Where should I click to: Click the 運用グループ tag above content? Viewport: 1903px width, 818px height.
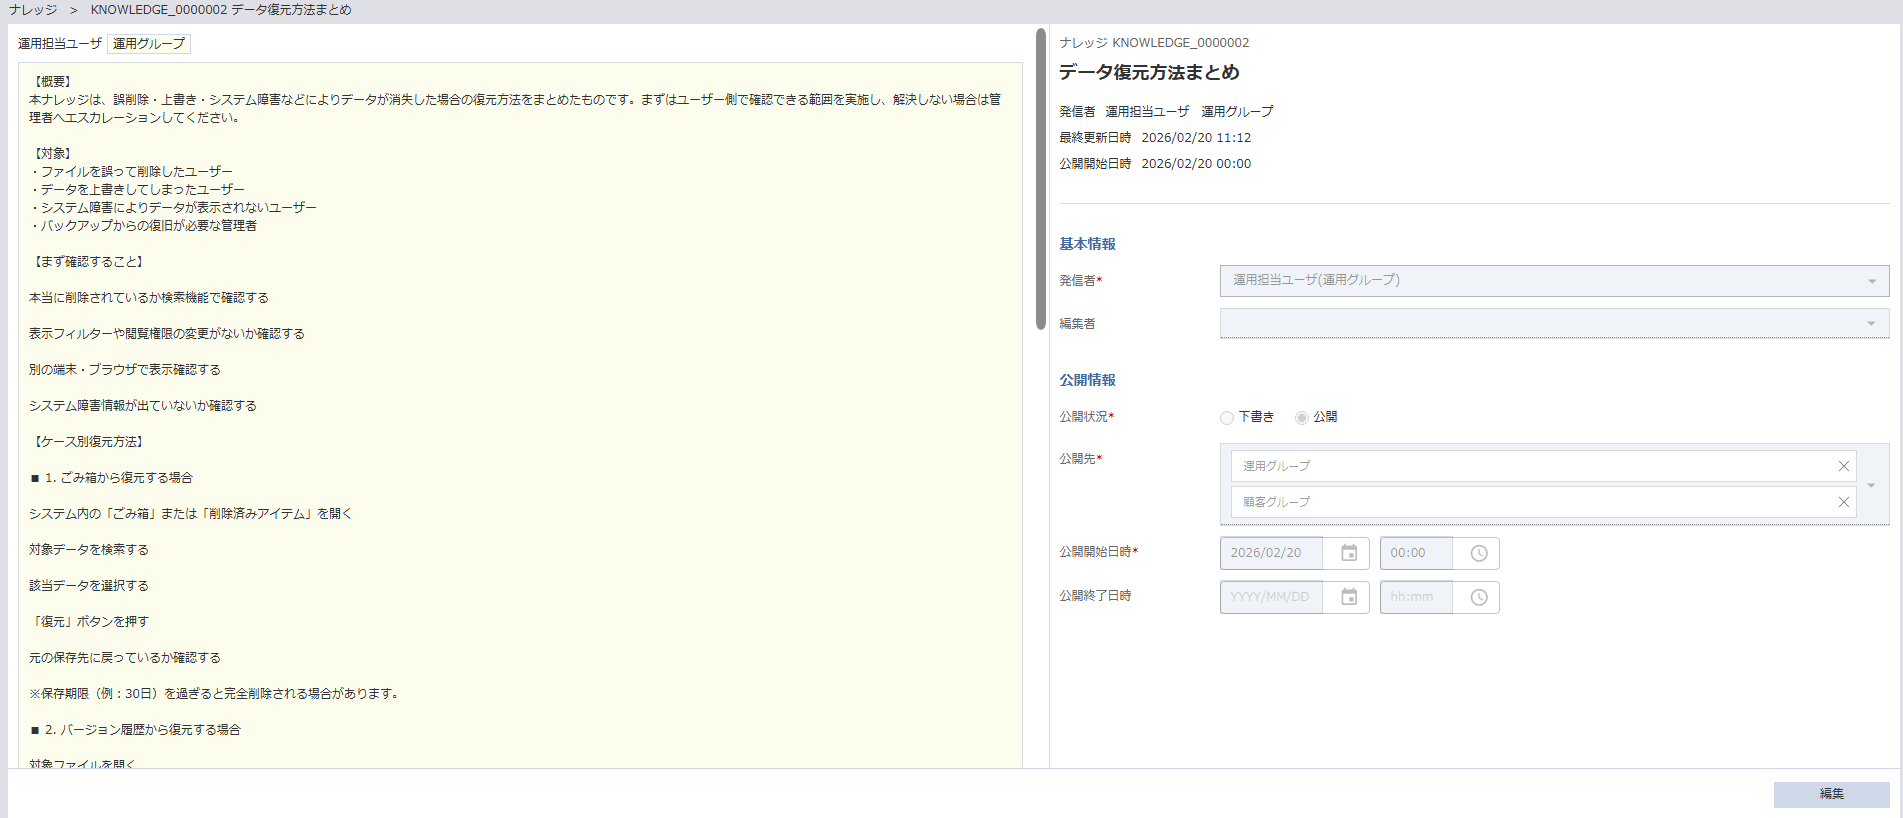[149, 44]
